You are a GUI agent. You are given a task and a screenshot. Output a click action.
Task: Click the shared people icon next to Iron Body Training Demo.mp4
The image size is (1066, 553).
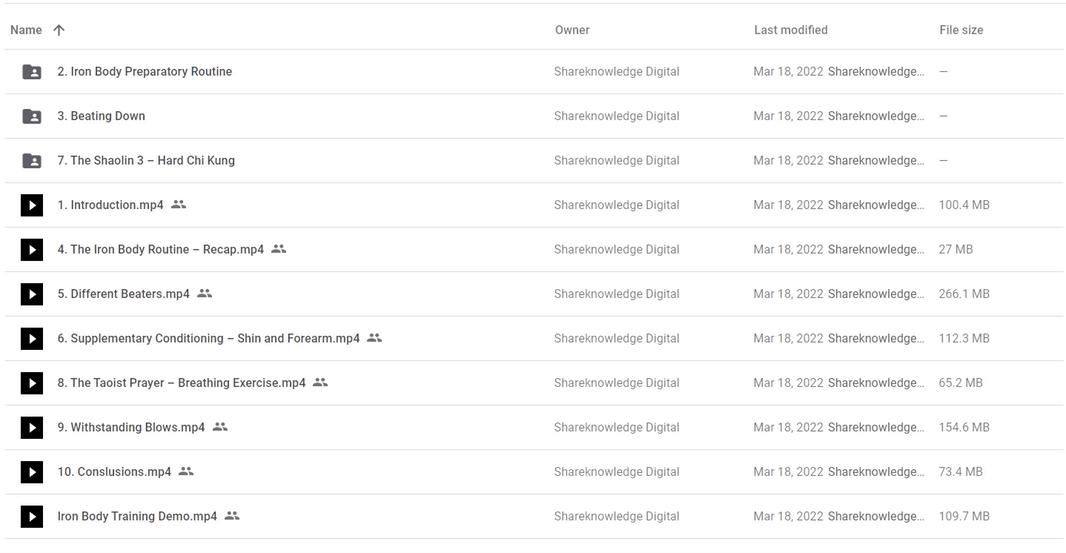tap(232, 516)
